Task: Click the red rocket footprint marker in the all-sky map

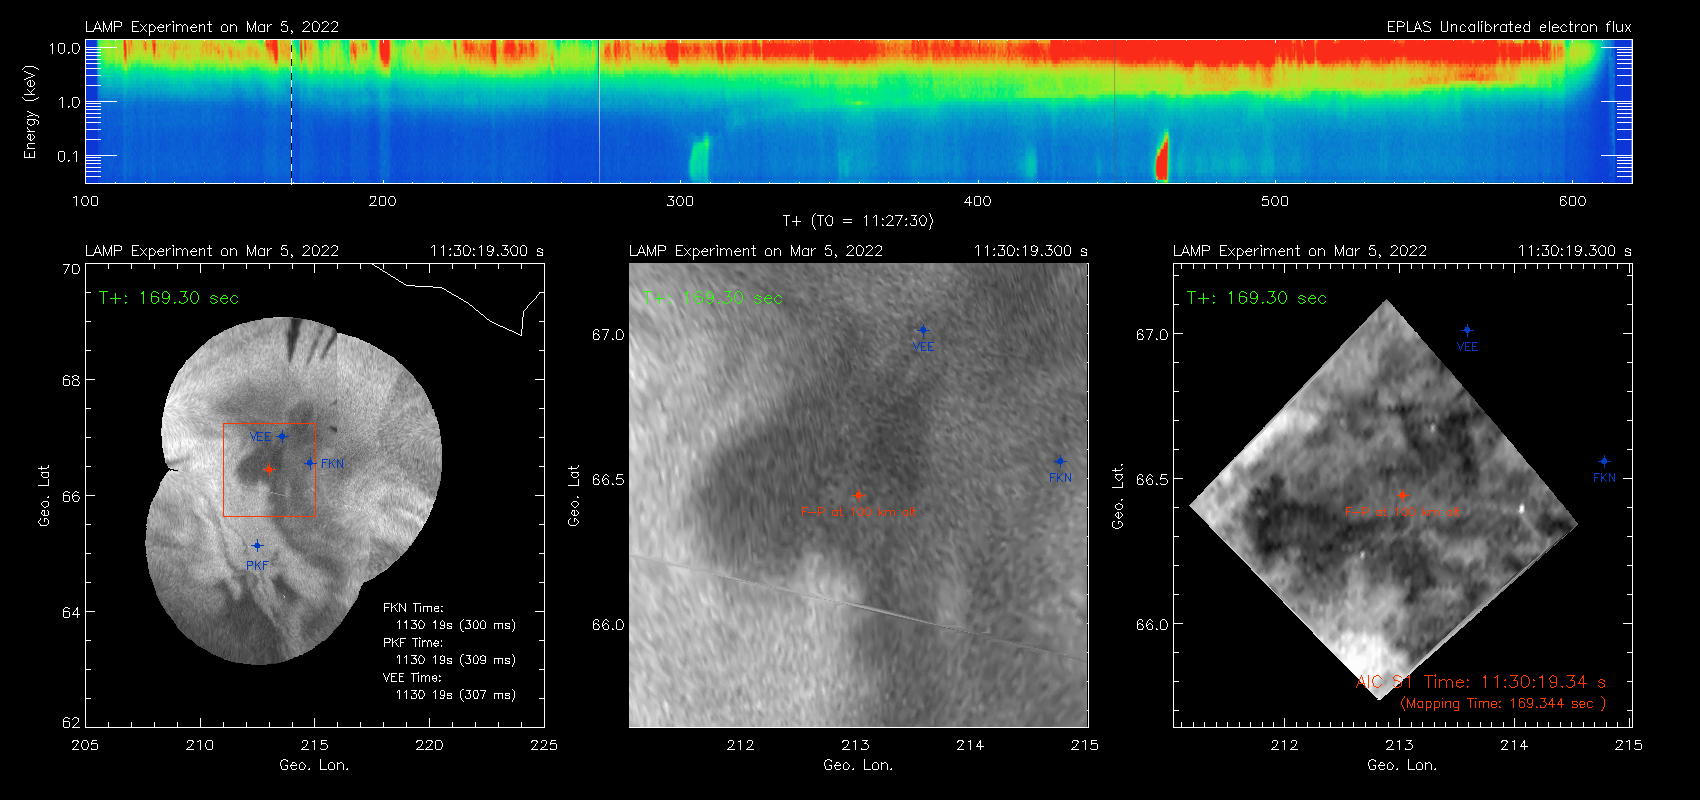Action: click(x=268, y=468)
